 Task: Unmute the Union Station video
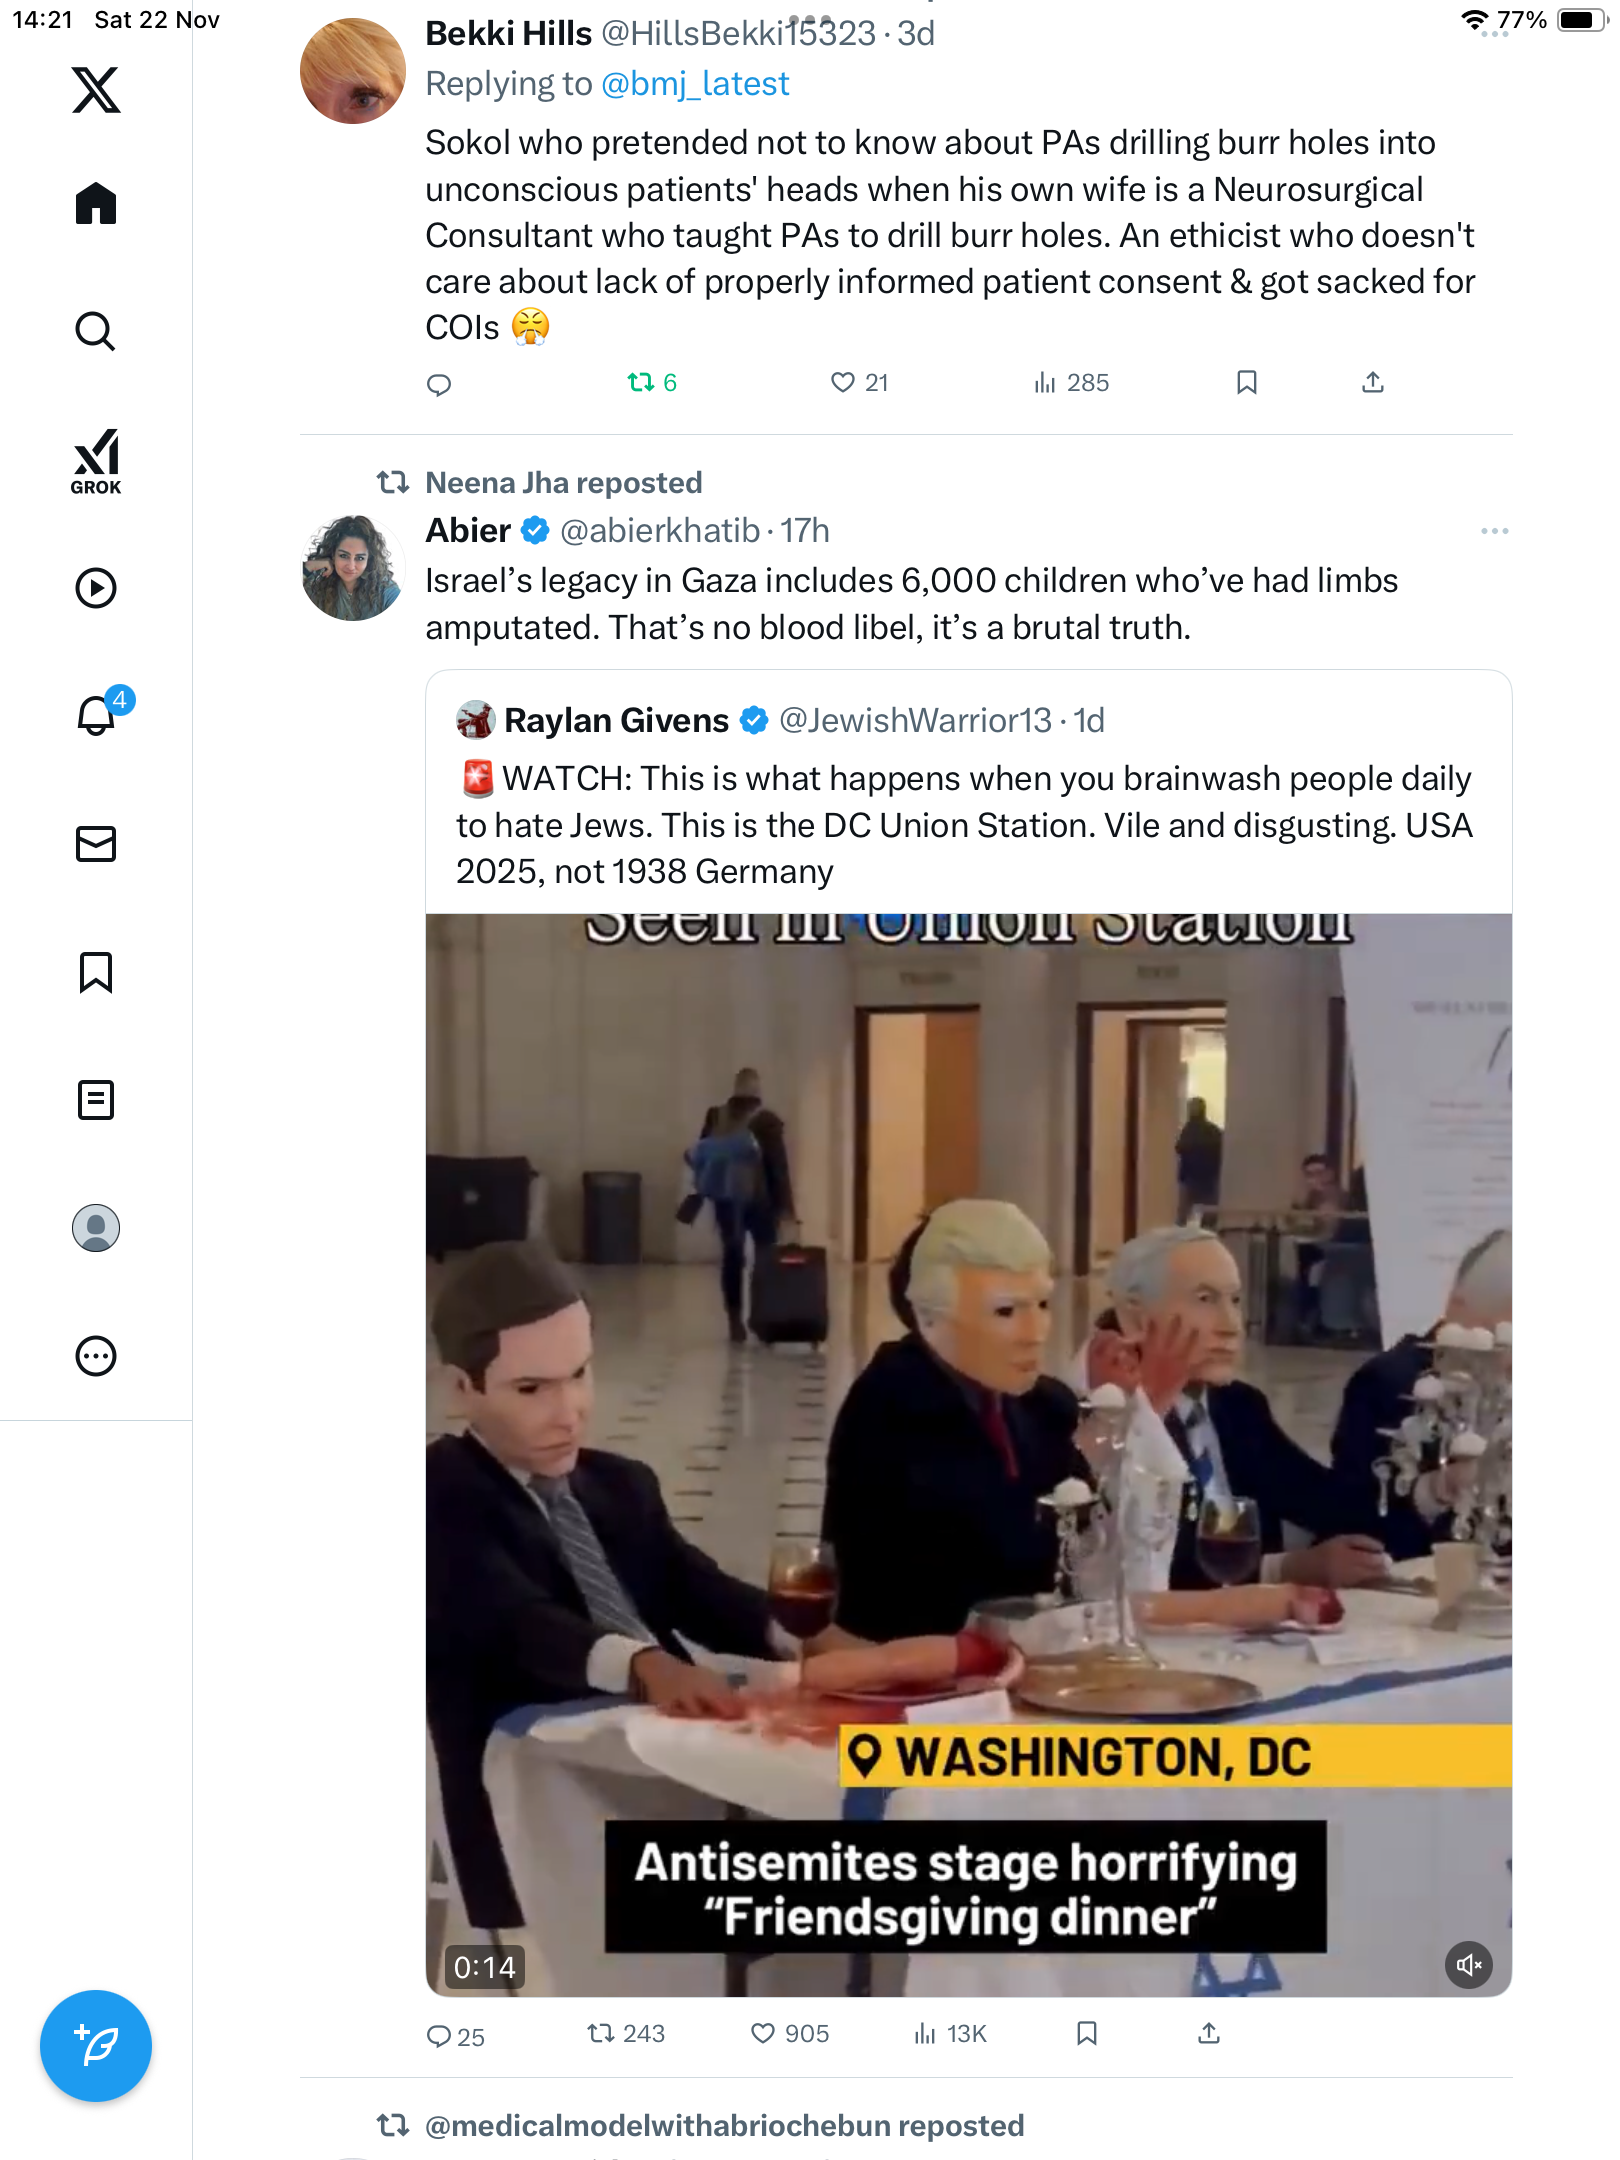click(1468, 1965)
